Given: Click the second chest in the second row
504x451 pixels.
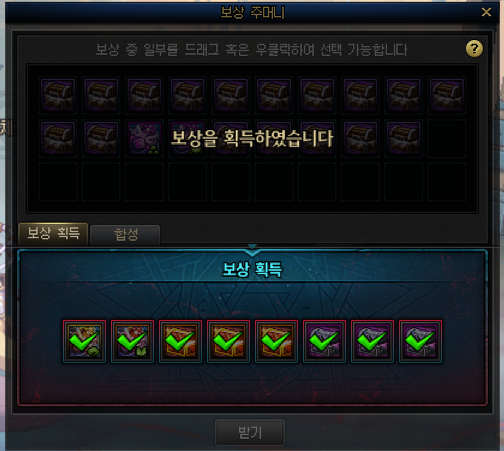Looking at the screenshot, I should coord(101,138).
